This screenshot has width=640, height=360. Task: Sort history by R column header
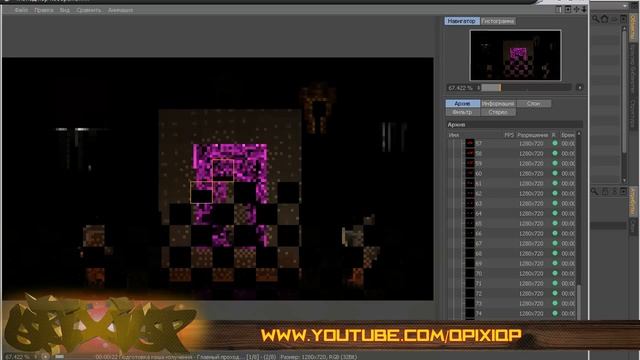coord(554,135)
